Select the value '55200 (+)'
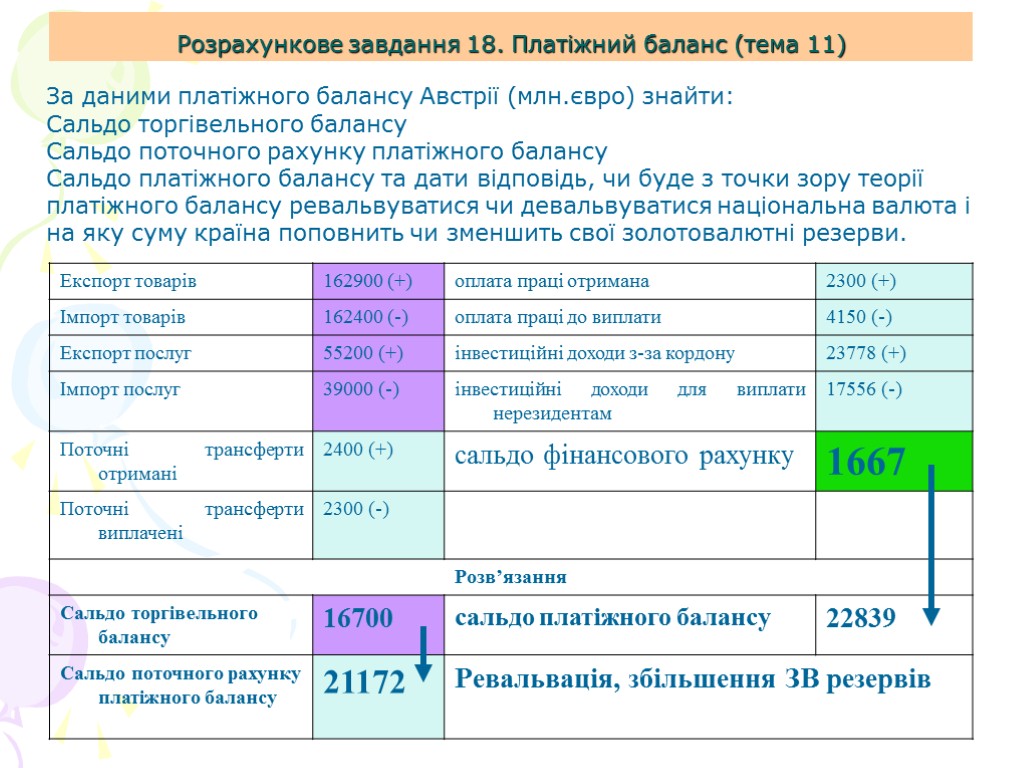 (363, 353)
